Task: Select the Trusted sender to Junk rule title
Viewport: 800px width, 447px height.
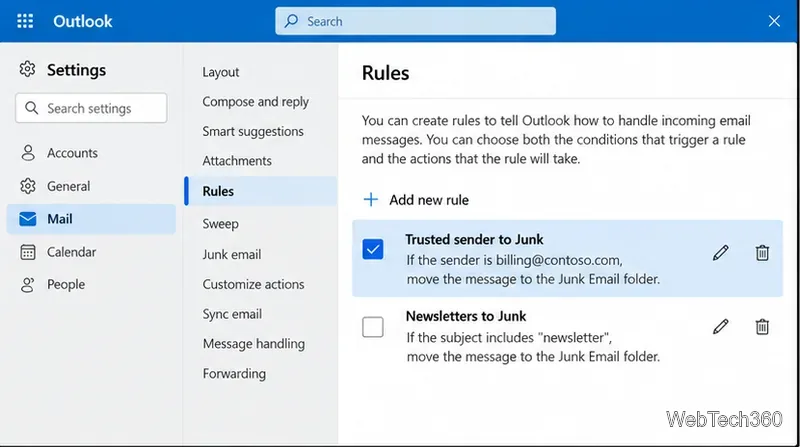Action: tap(474, 239)
